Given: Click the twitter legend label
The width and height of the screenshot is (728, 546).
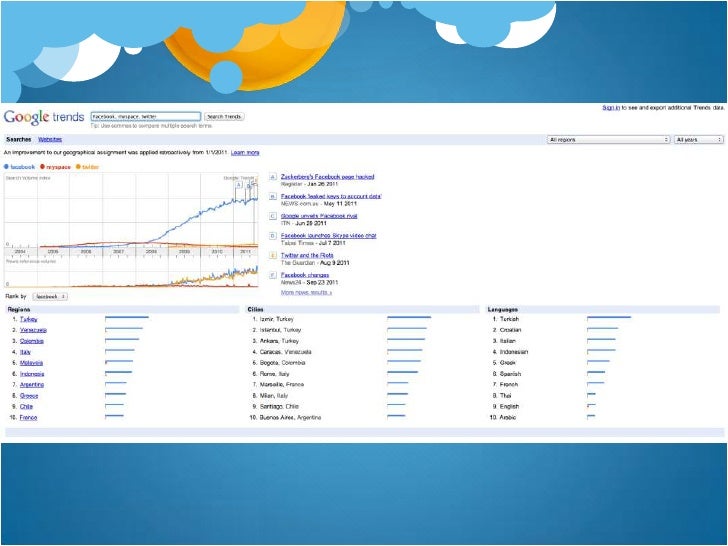Looking at the screenshot, I should 91,167.
